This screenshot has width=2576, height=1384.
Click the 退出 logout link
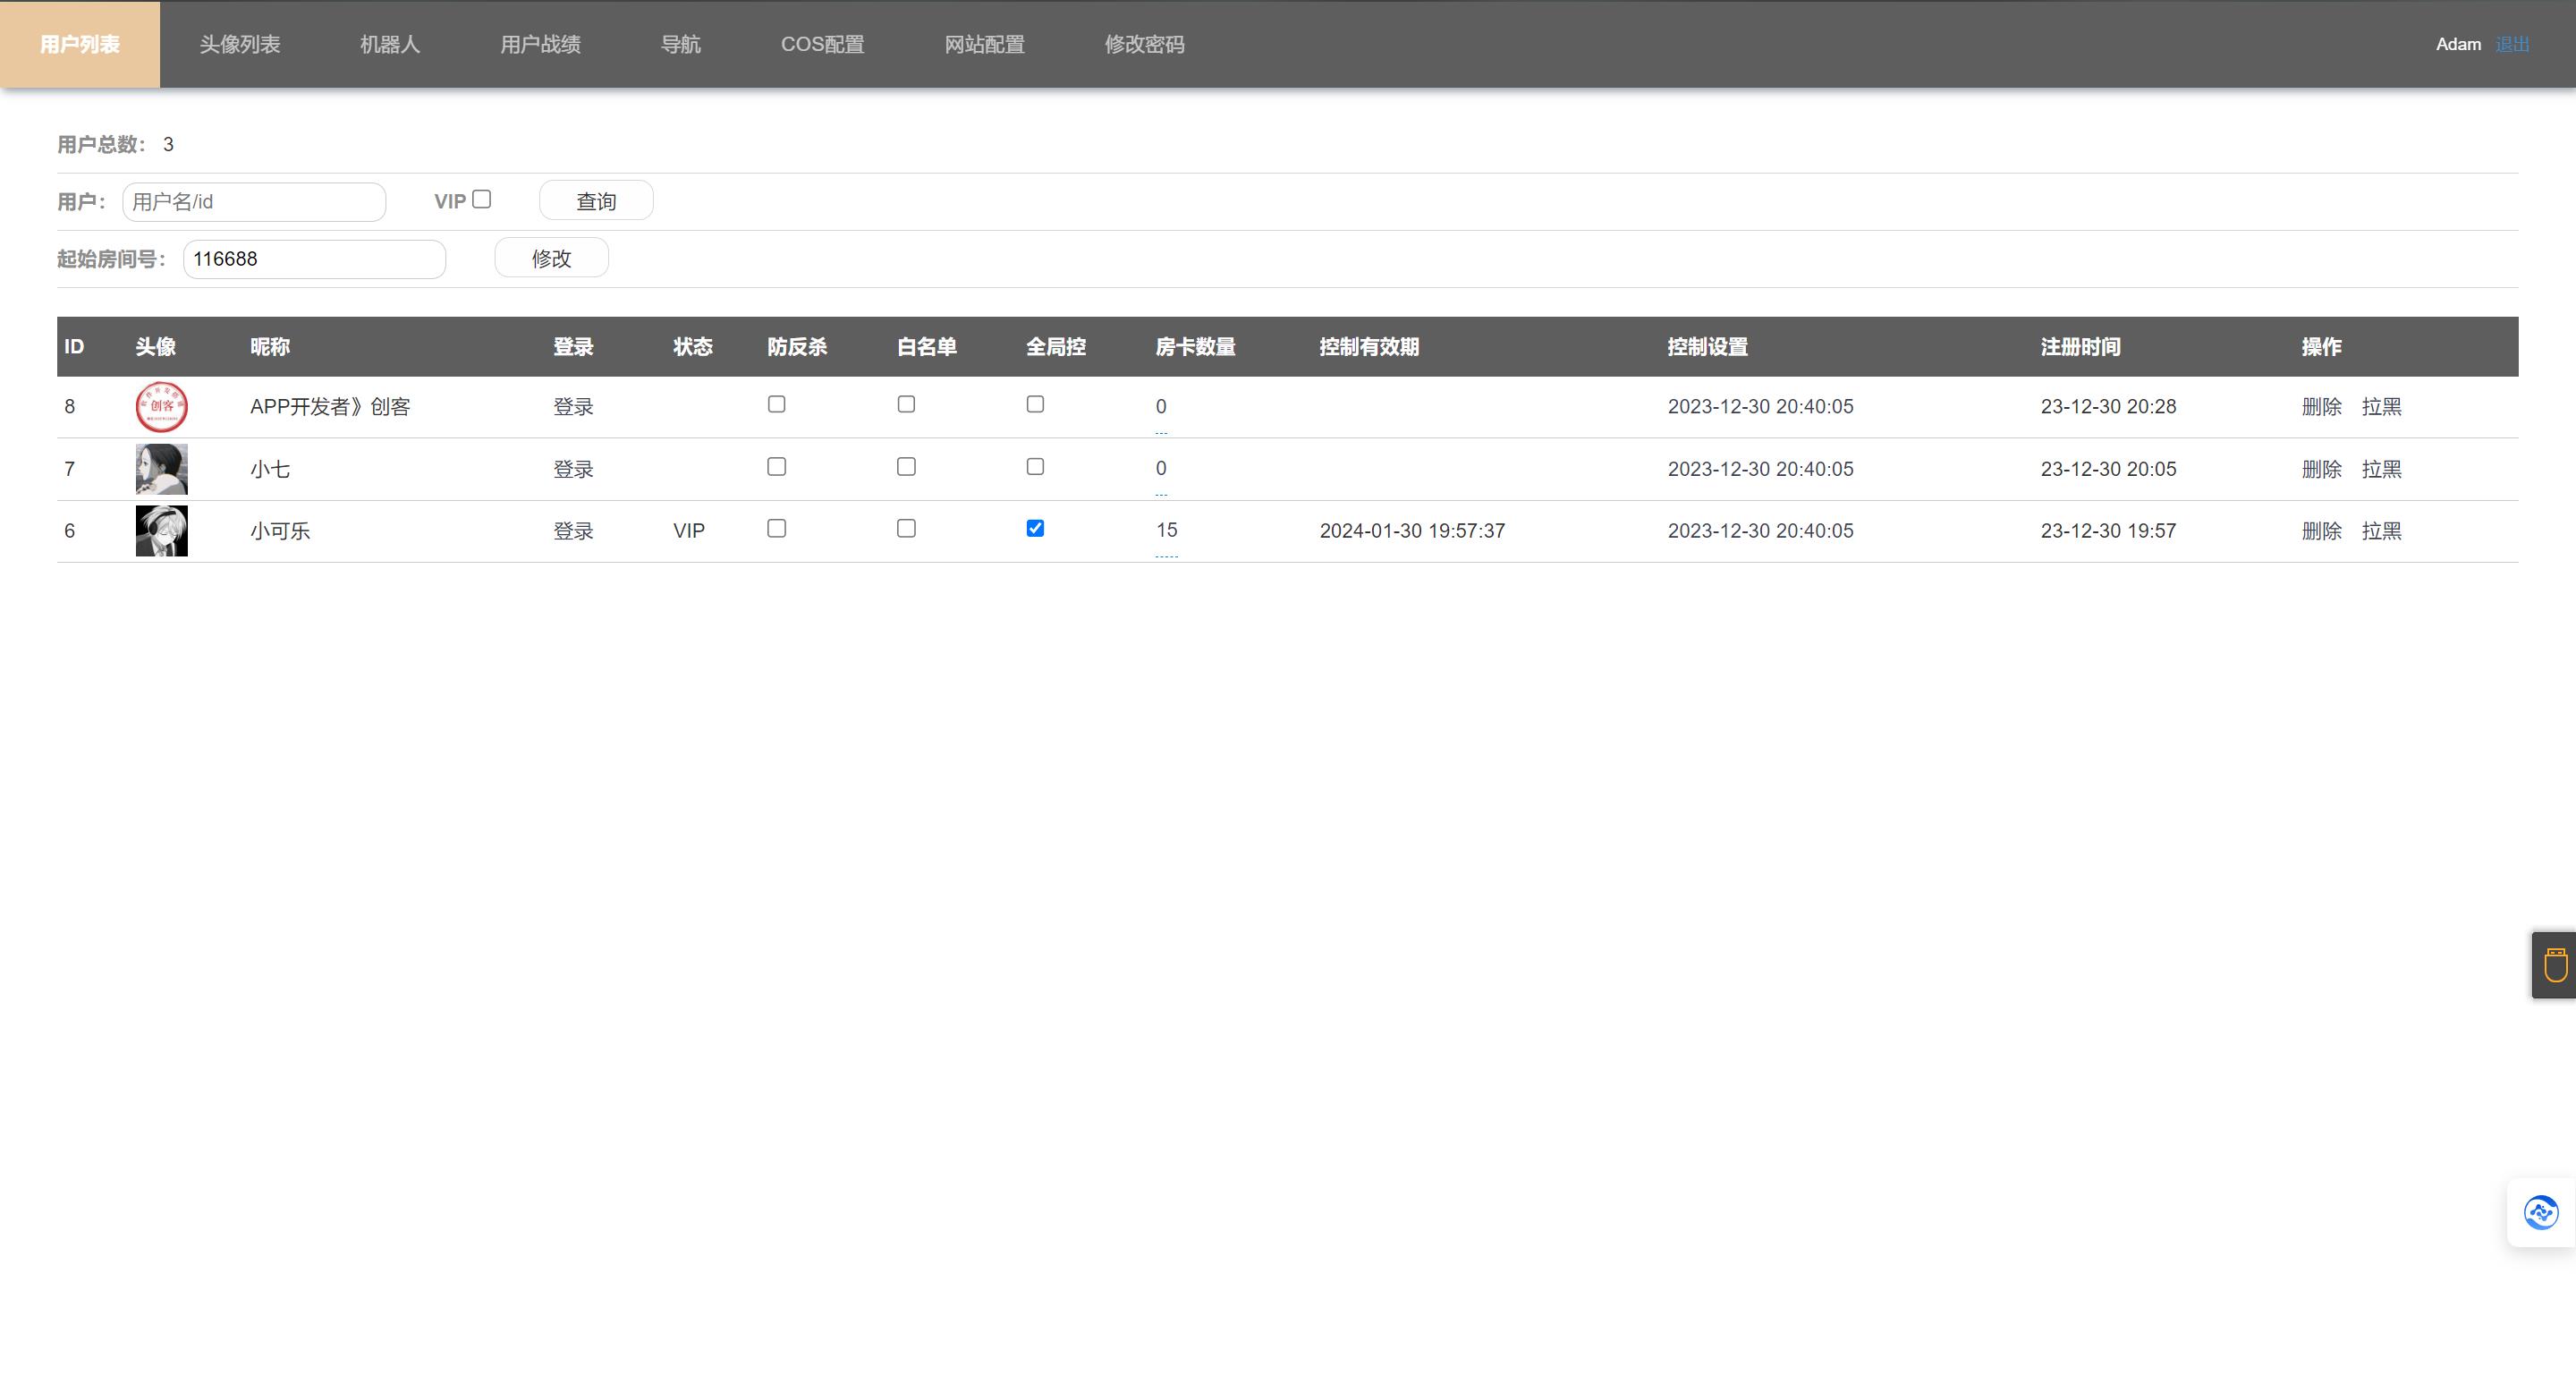coord(2512,44)
